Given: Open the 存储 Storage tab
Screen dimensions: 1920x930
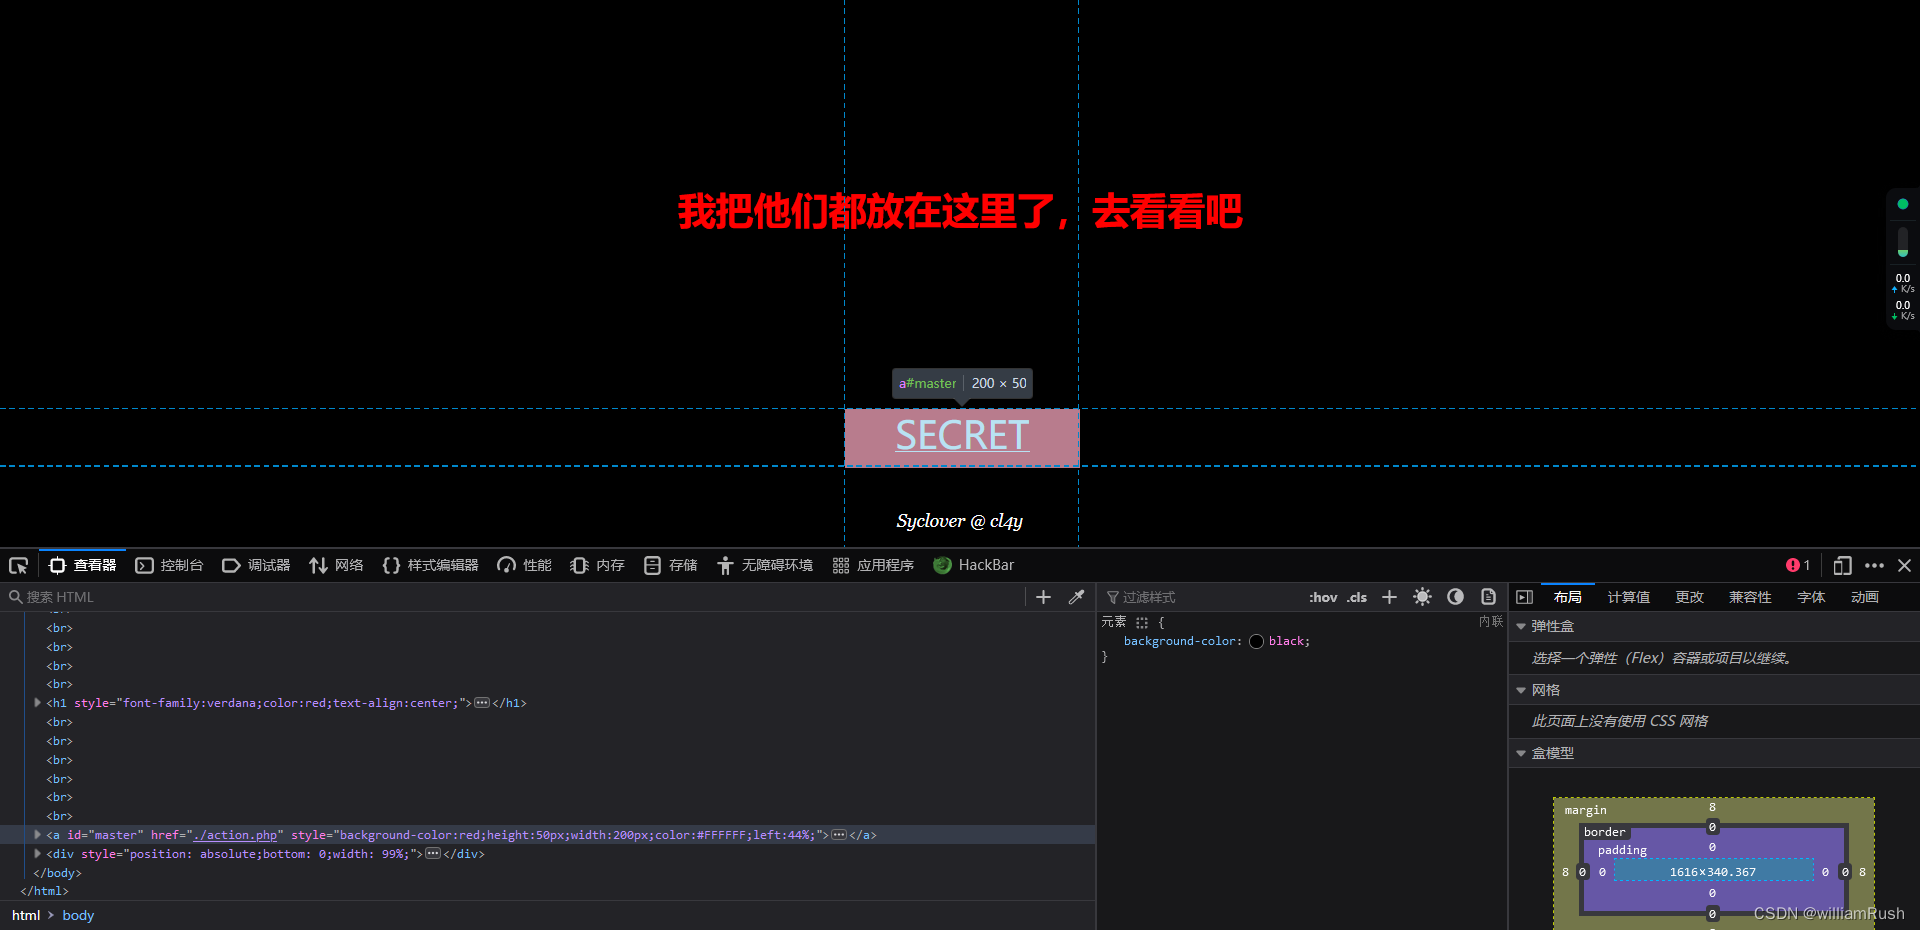Looking at the screenshot, I should click(670, 566).
